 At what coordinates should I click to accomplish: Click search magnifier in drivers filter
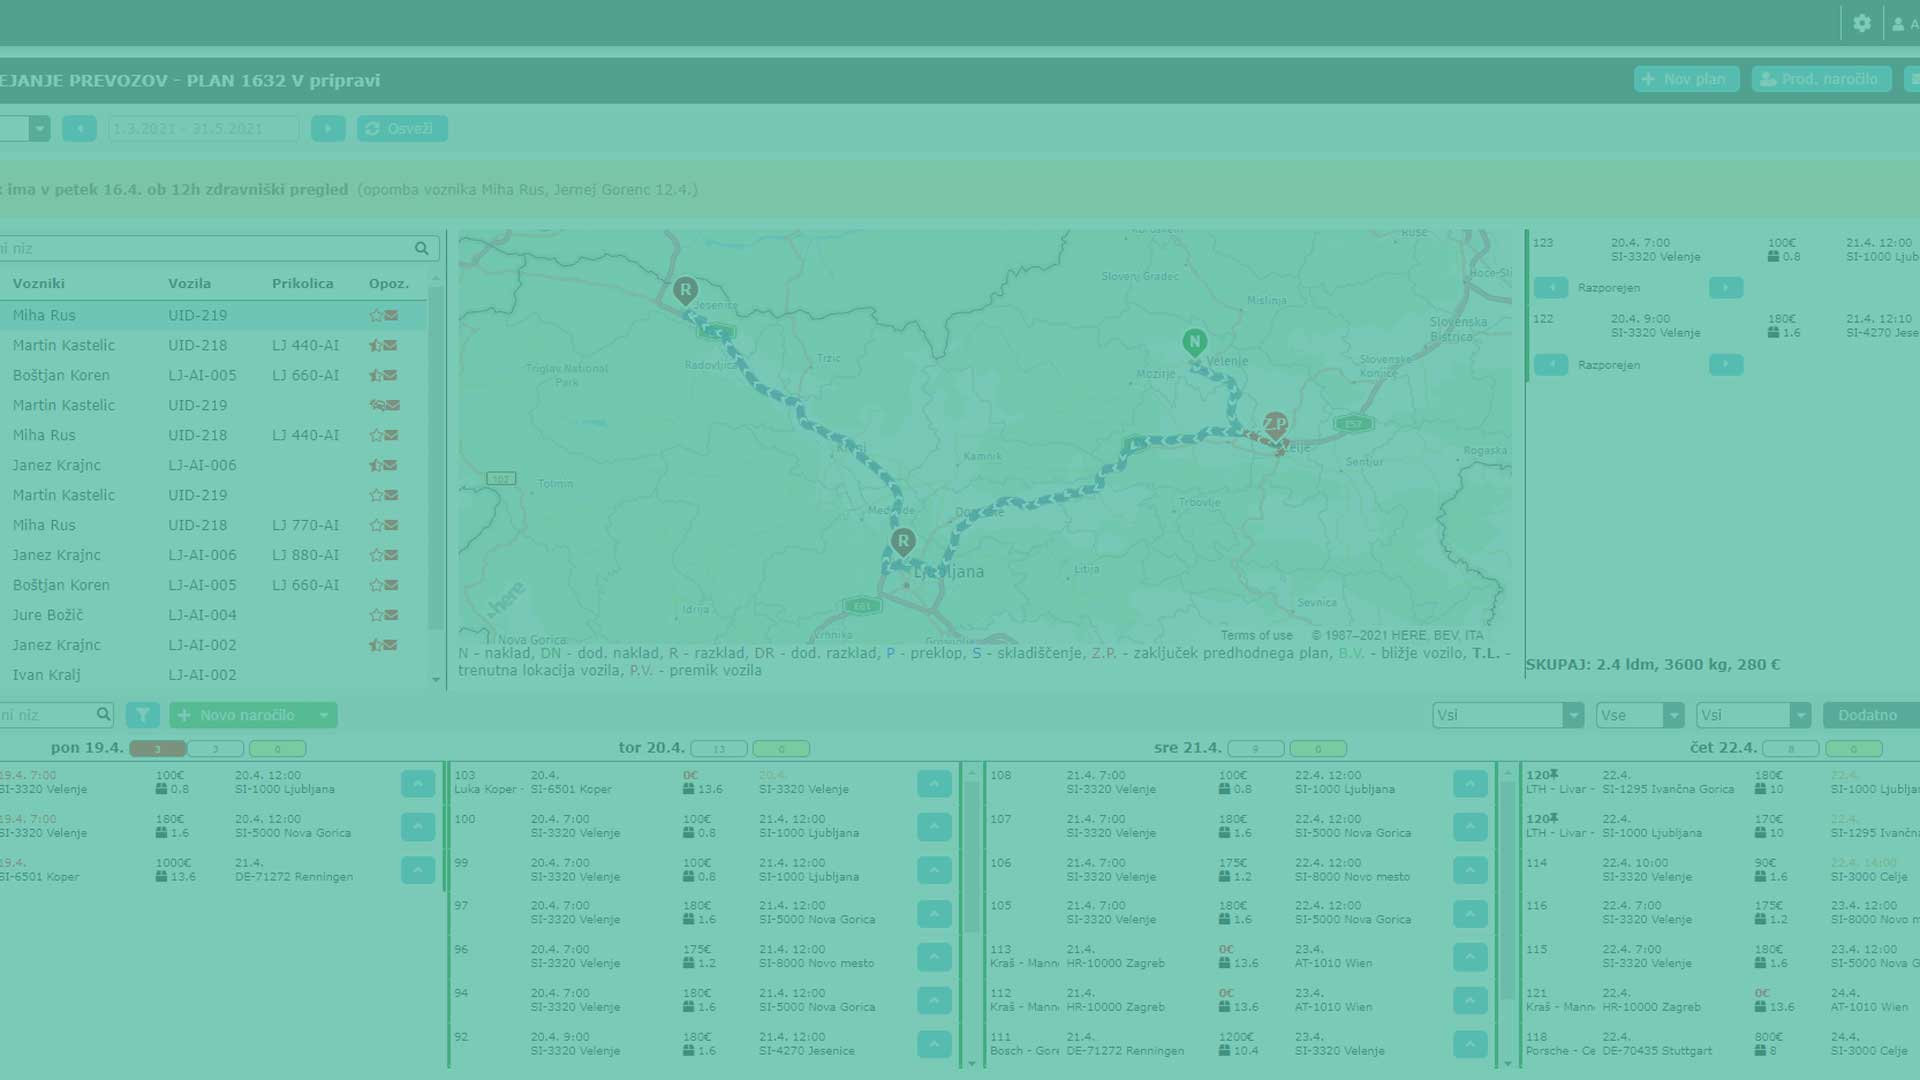coord(422,248)
